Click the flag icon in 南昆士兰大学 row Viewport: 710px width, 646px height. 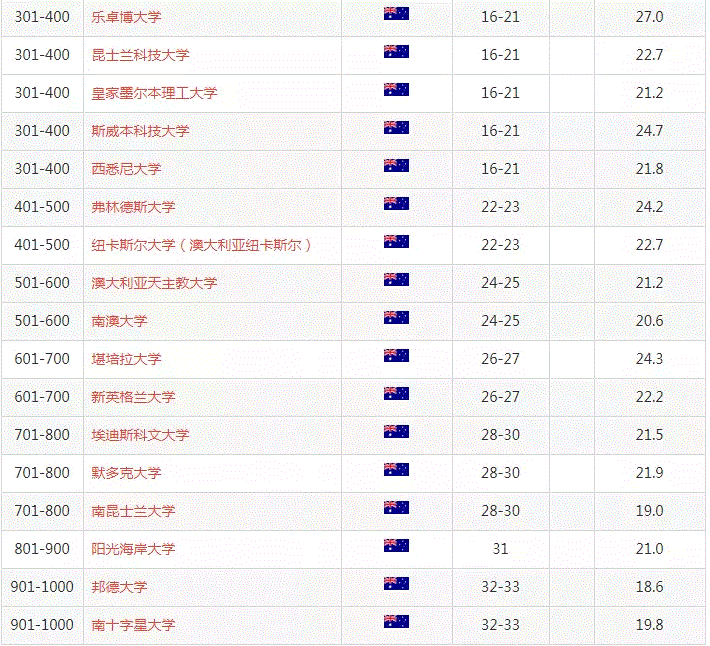click(396, 508)
